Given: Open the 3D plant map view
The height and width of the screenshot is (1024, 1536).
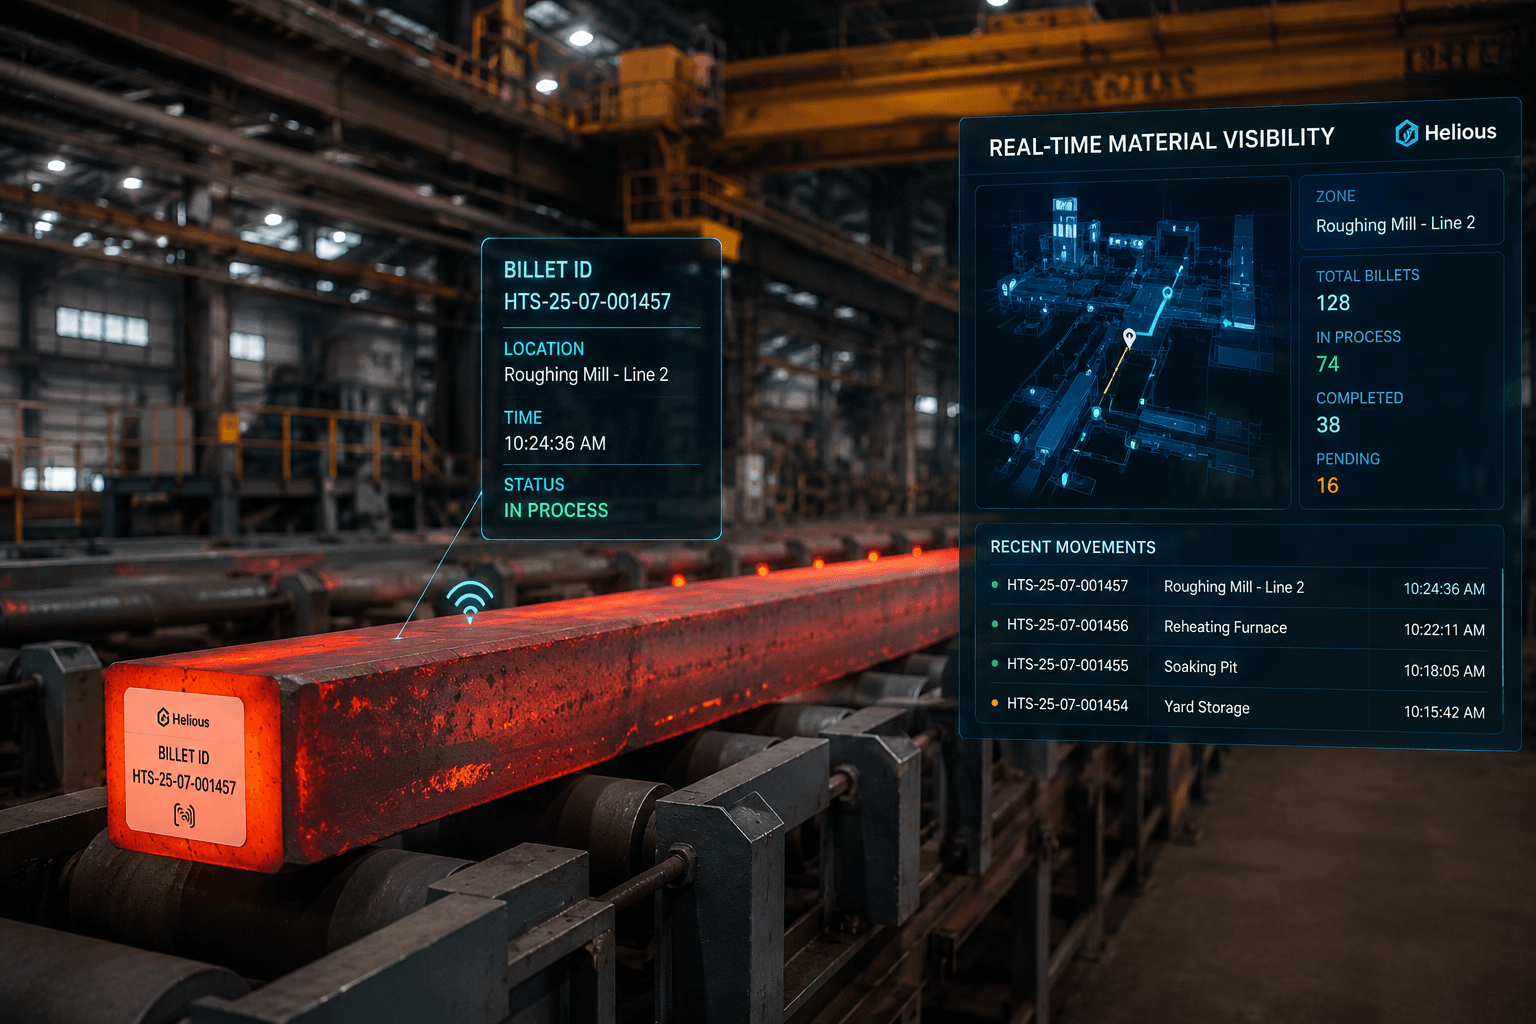Looking at the screenshot, I should point(1132,342).
